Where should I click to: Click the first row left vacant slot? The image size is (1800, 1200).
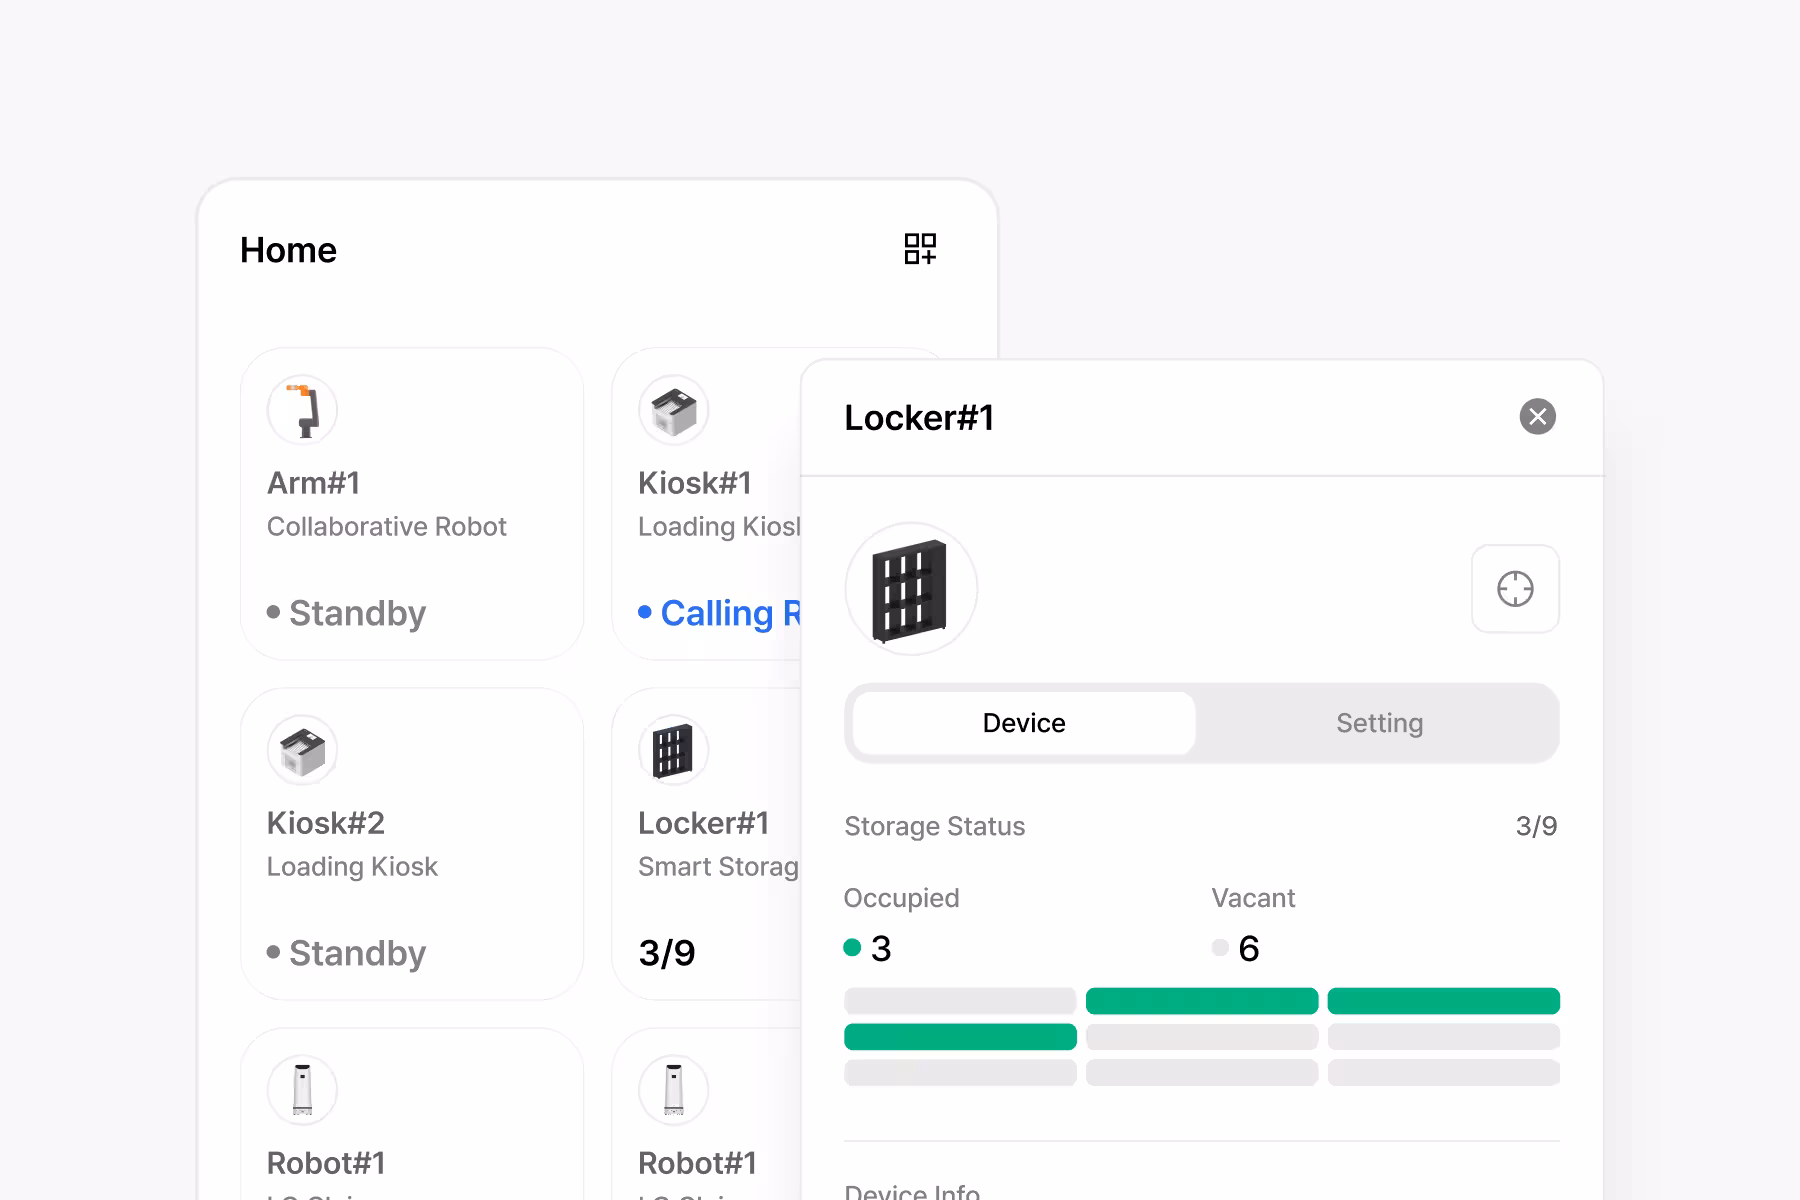[x=960, y=1001]
